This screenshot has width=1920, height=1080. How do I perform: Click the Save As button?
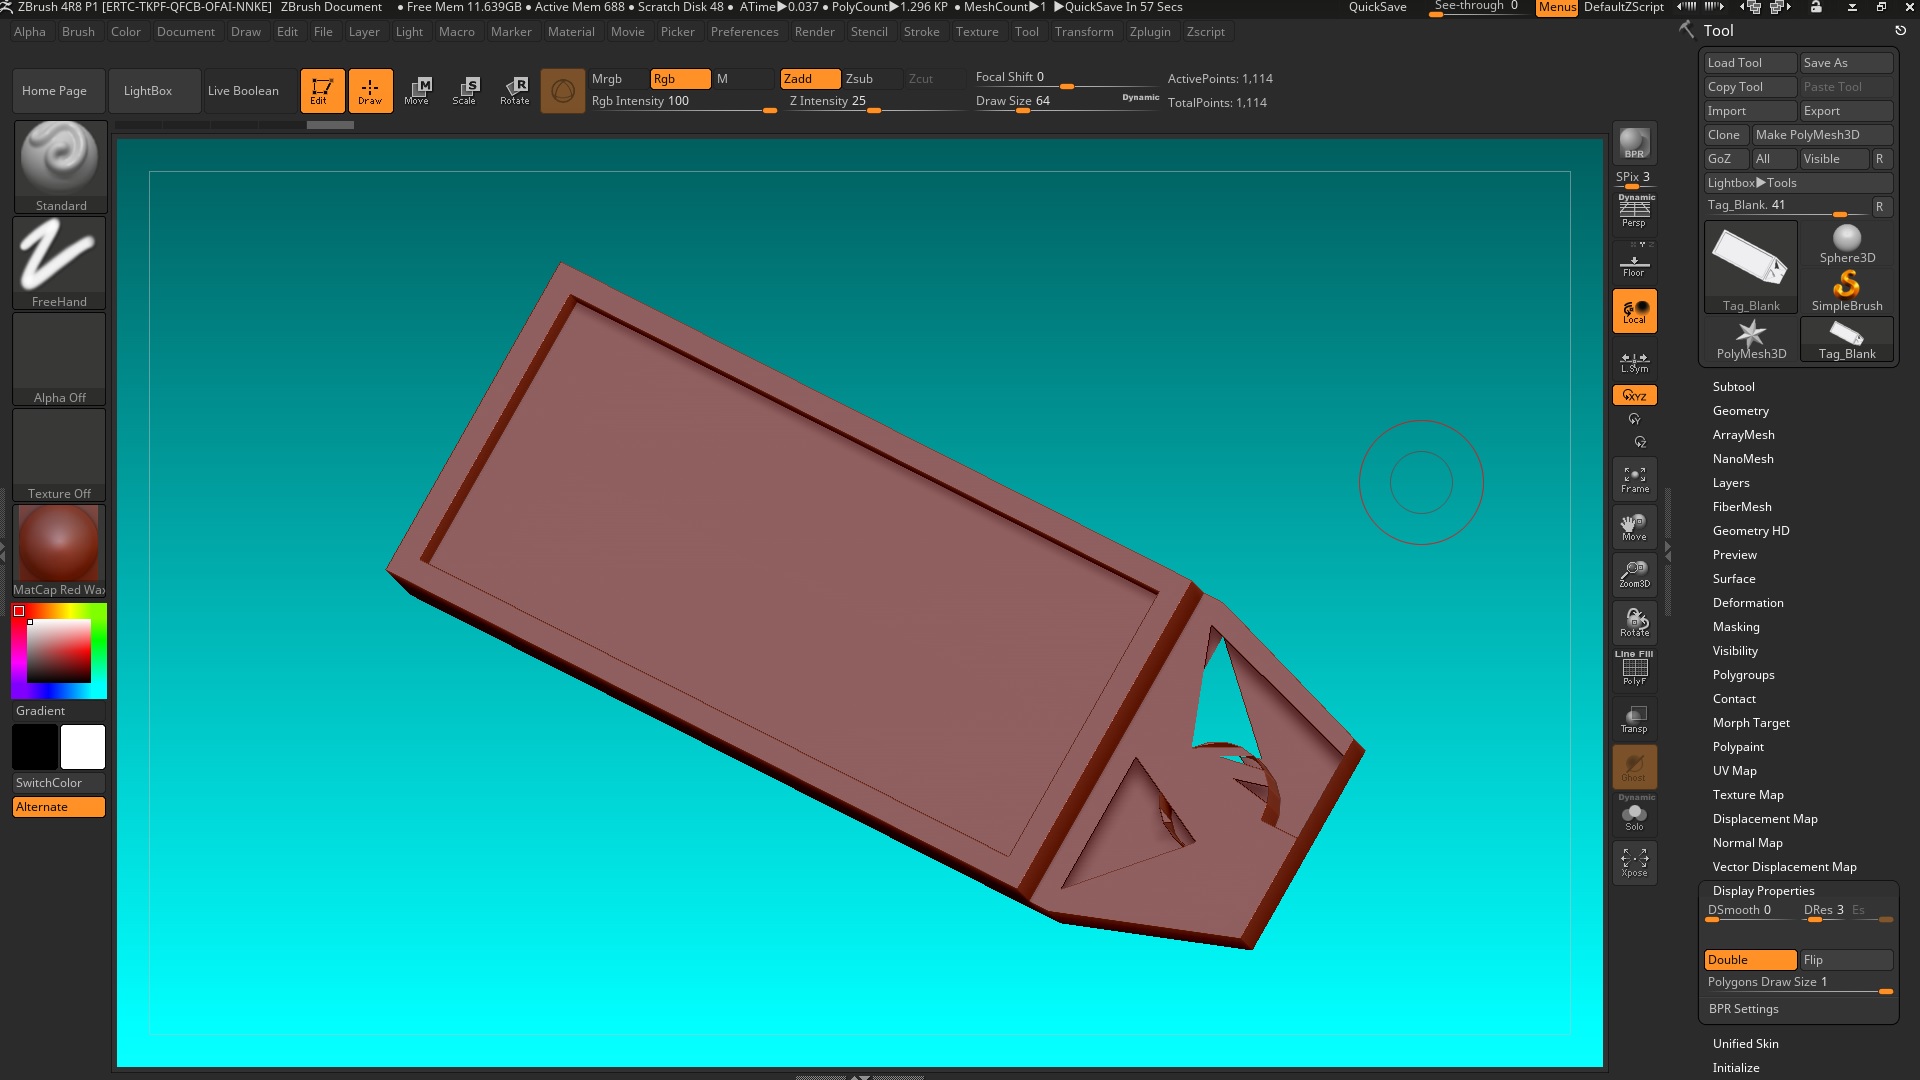1846,63
